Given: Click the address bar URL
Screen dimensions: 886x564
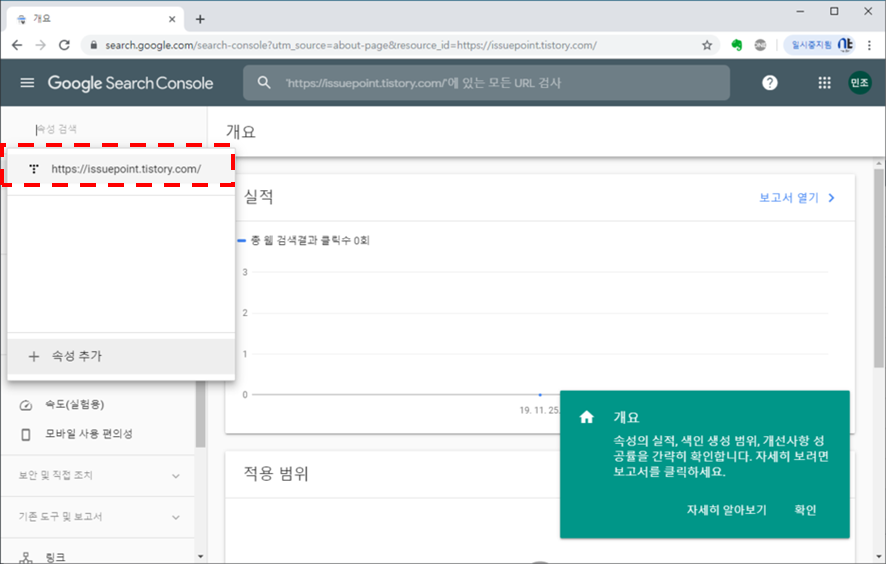Looking at the screenshot, I should click(350, 45).
